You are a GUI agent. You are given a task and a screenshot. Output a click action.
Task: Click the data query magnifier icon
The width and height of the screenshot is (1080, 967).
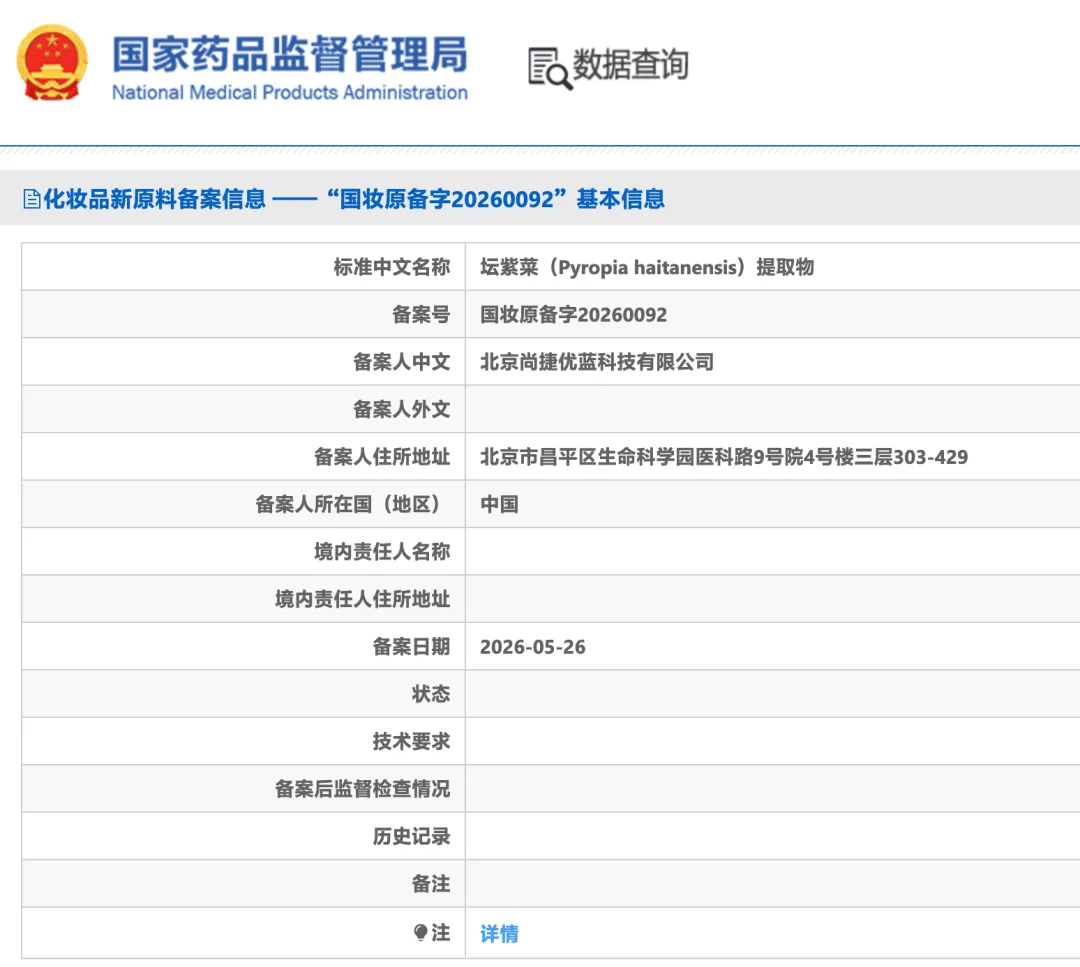550,68
